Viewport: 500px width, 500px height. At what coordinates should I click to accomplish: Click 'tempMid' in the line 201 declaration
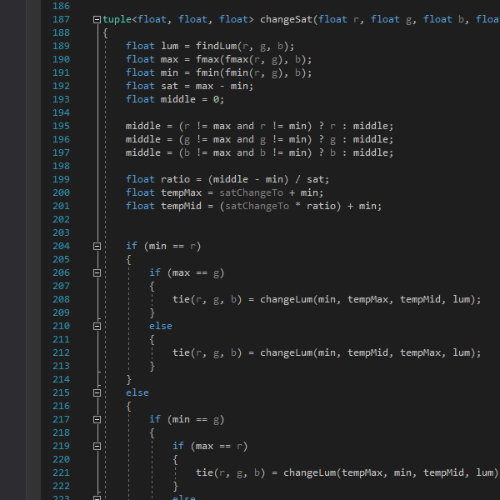coord(181,206)
